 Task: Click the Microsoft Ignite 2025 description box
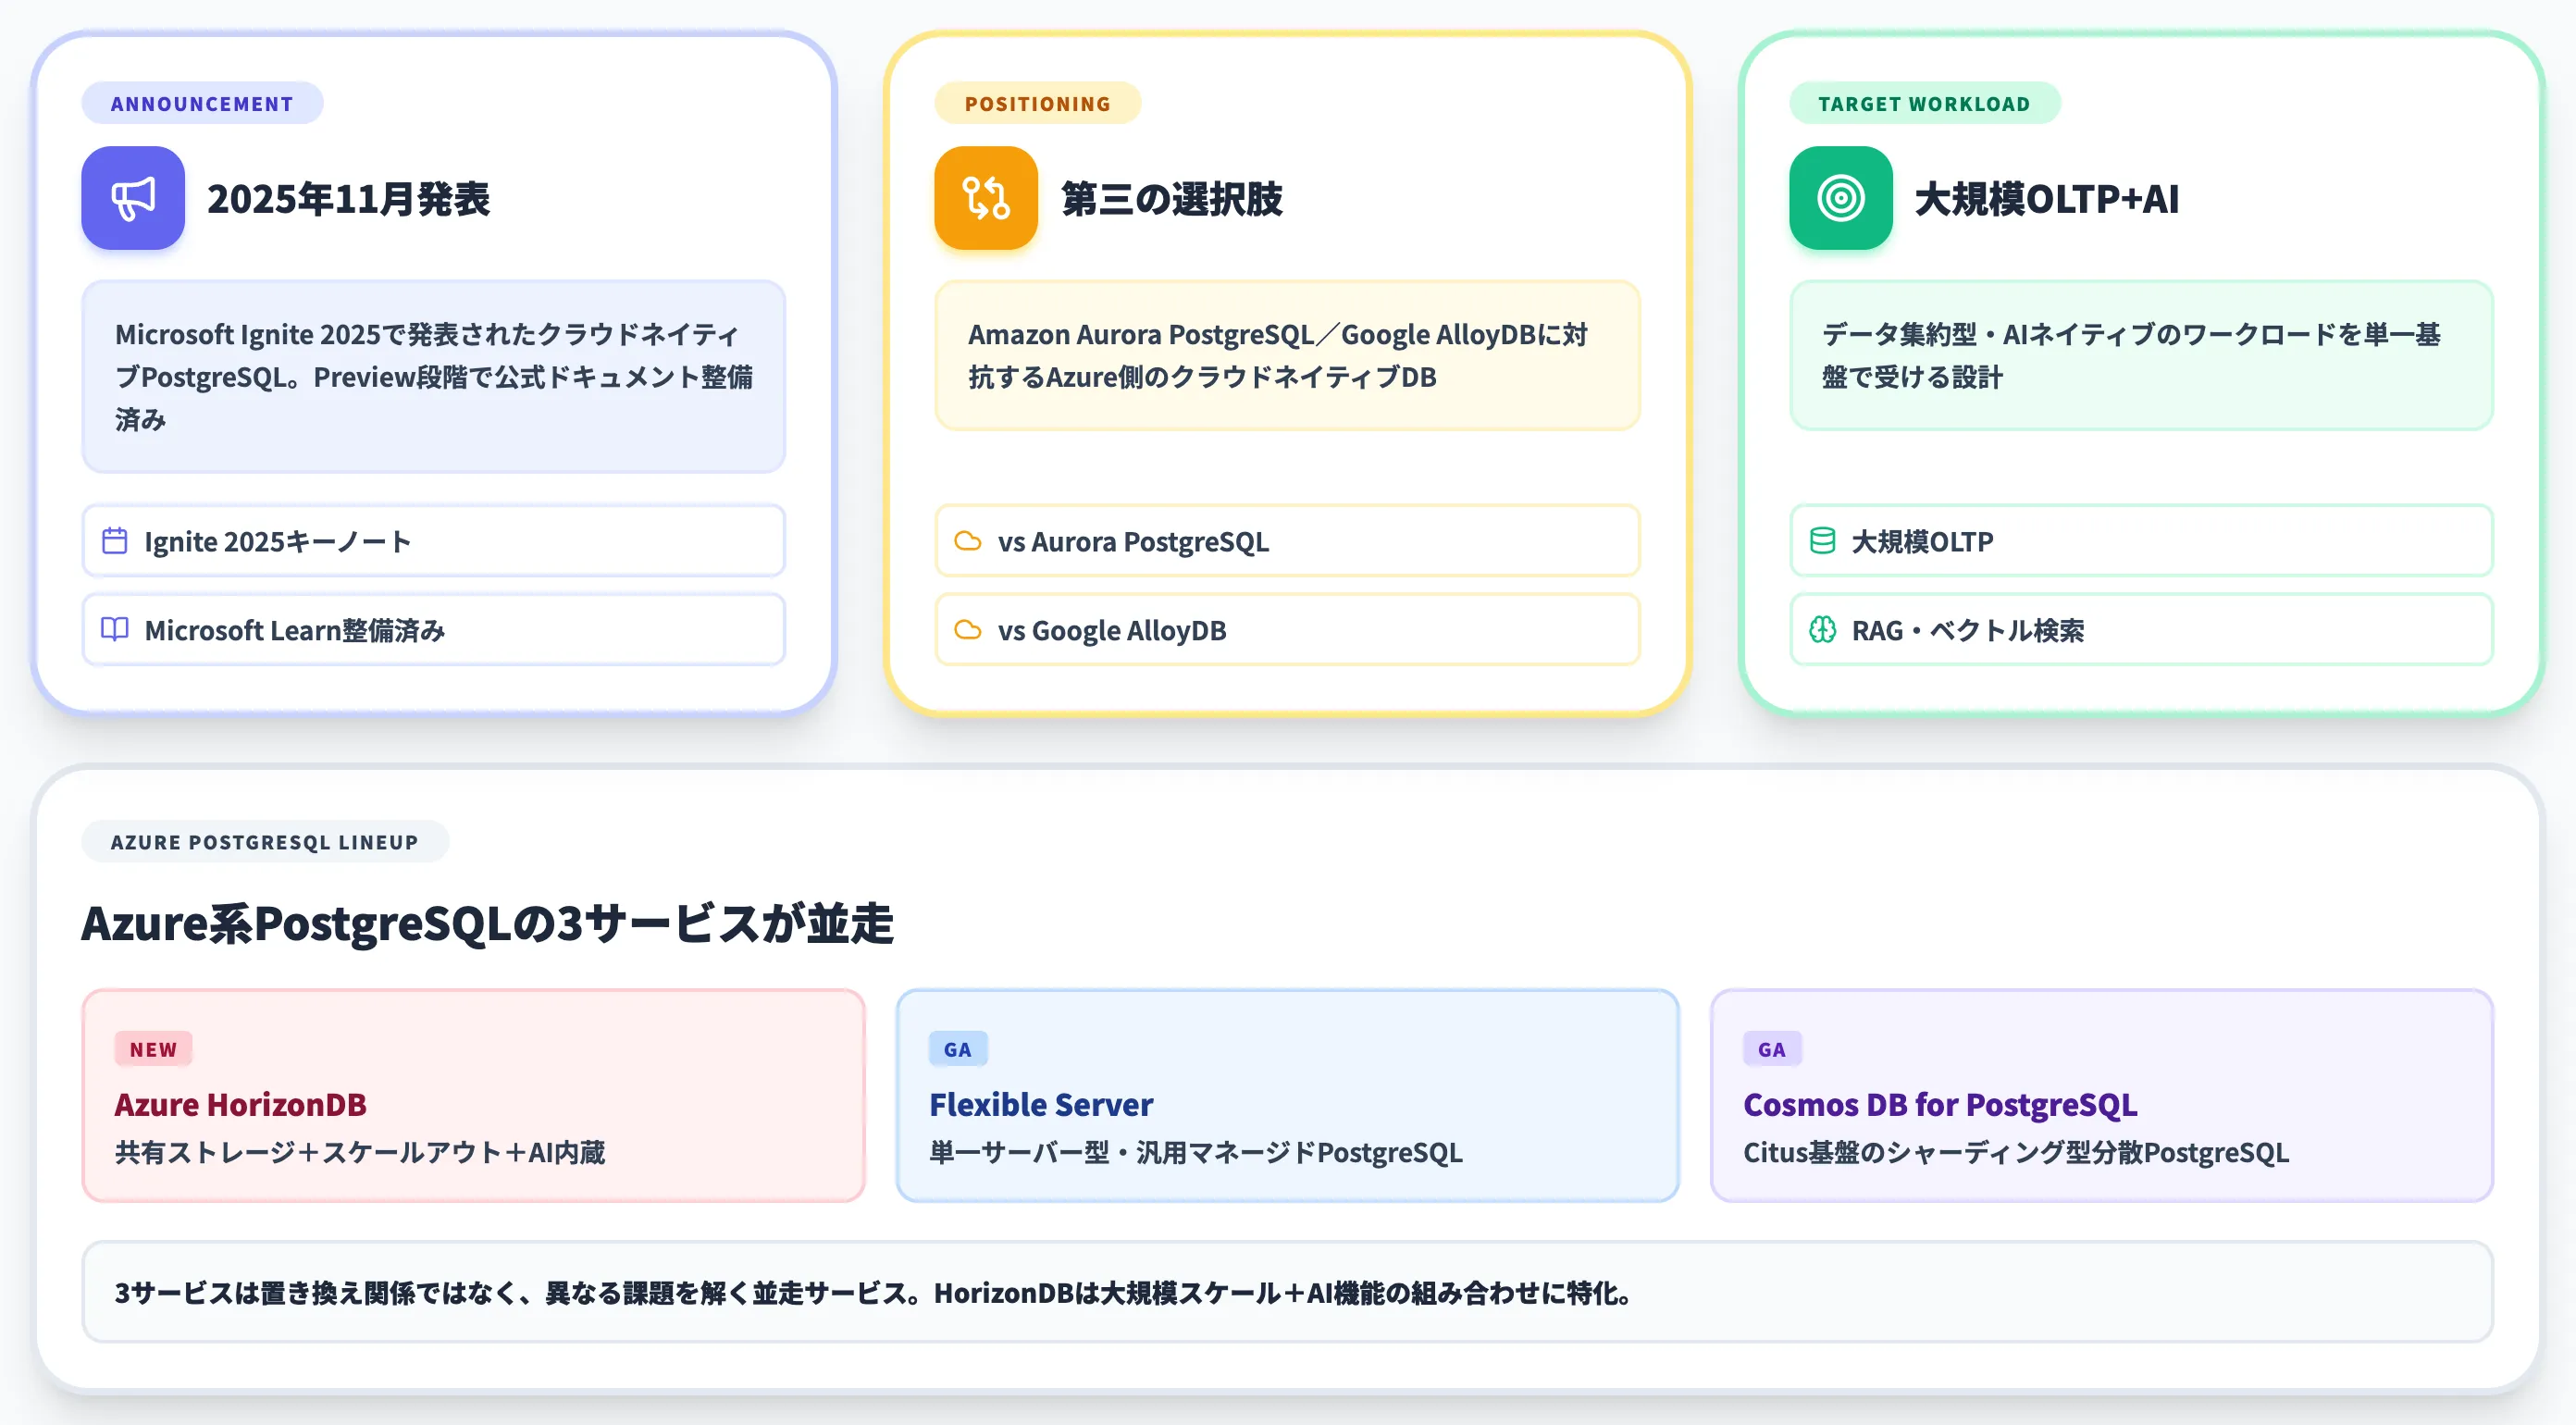[x=433, y=376]
